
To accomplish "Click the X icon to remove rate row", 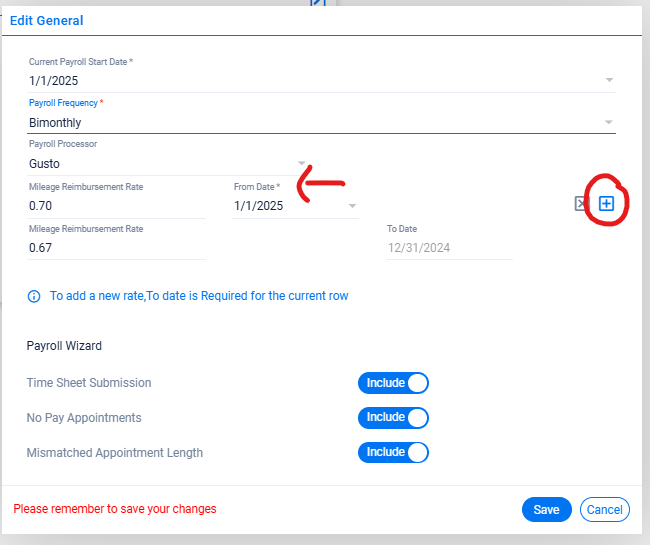I will [x=581, y=203].
